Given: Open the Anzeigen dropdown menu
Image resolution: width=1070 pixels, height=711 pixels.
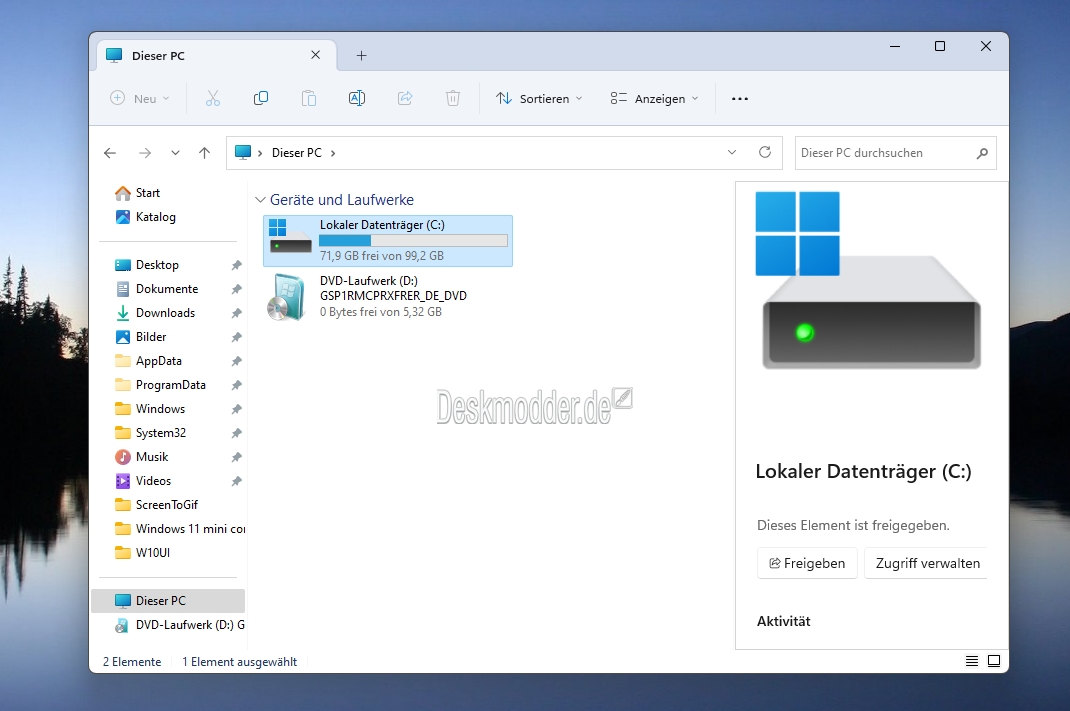Looking at the screenshot, I should [x=654, y=98].
